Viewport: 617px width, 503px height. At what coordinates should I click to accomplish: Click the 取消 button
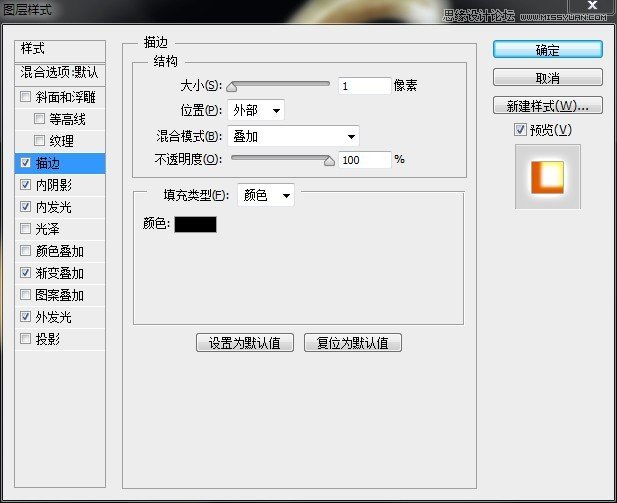(547, 78)
